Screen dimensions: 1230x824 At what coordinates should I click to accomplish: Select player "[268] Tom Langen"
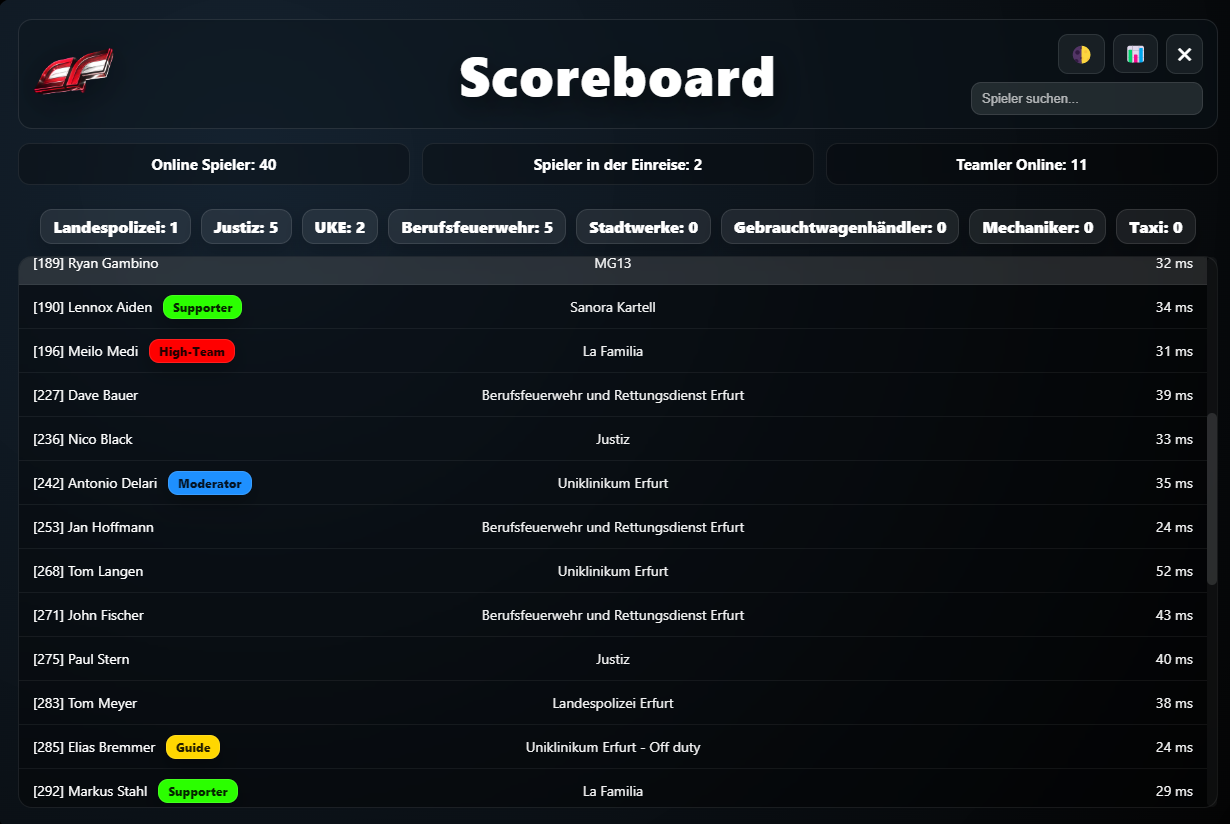(612, 571)
